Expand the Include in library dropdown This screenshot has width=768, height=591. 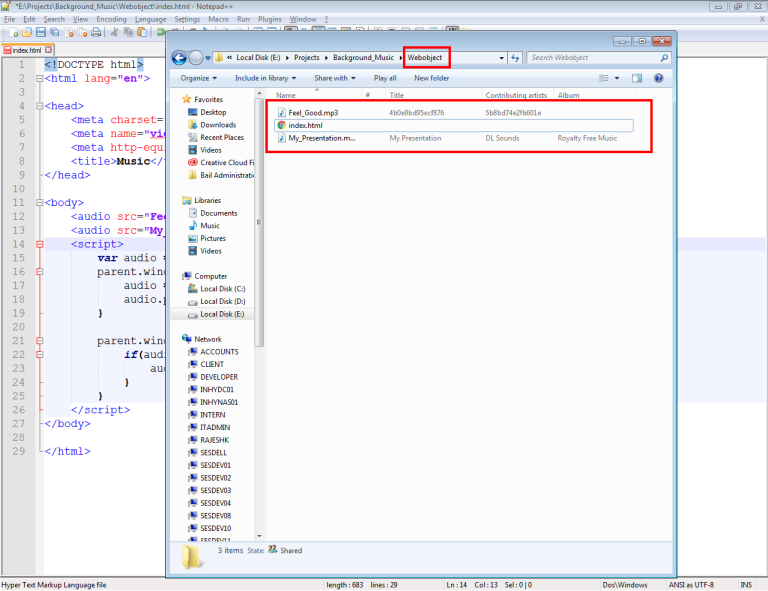pyautogui.click(x=264, y=78)
